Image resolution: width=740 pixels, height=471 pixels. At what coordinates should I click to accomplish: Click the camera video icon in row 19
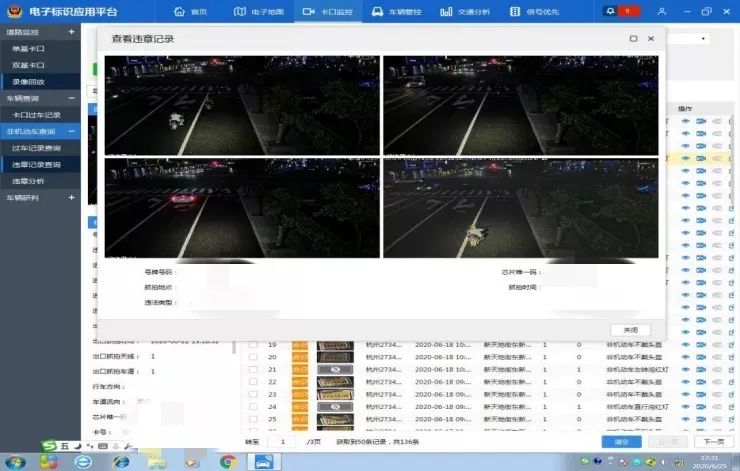(x=701, y=345)
